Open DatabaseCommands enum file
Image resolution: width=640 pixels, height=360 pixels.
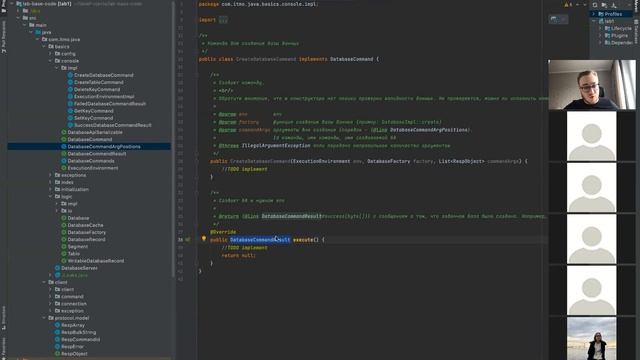[91, 161]
